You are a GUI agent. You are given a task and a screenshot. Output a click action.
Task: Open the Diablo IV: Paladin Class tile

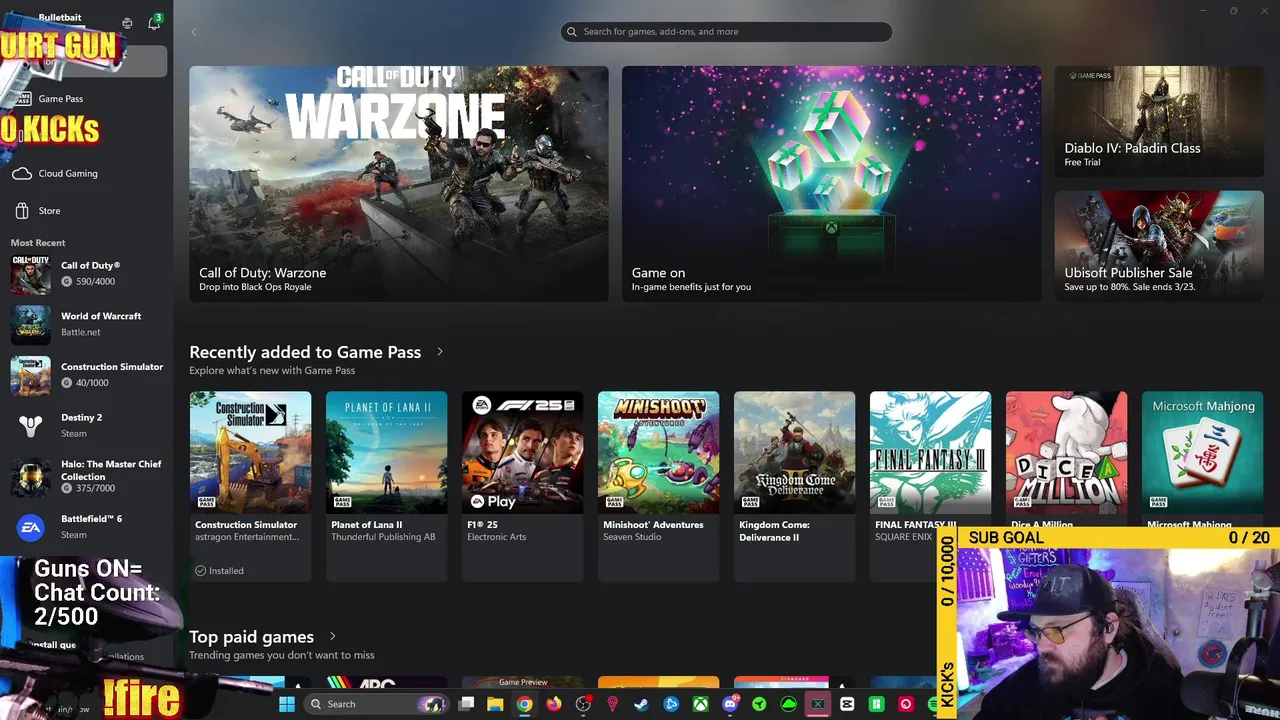(1159, 122)
